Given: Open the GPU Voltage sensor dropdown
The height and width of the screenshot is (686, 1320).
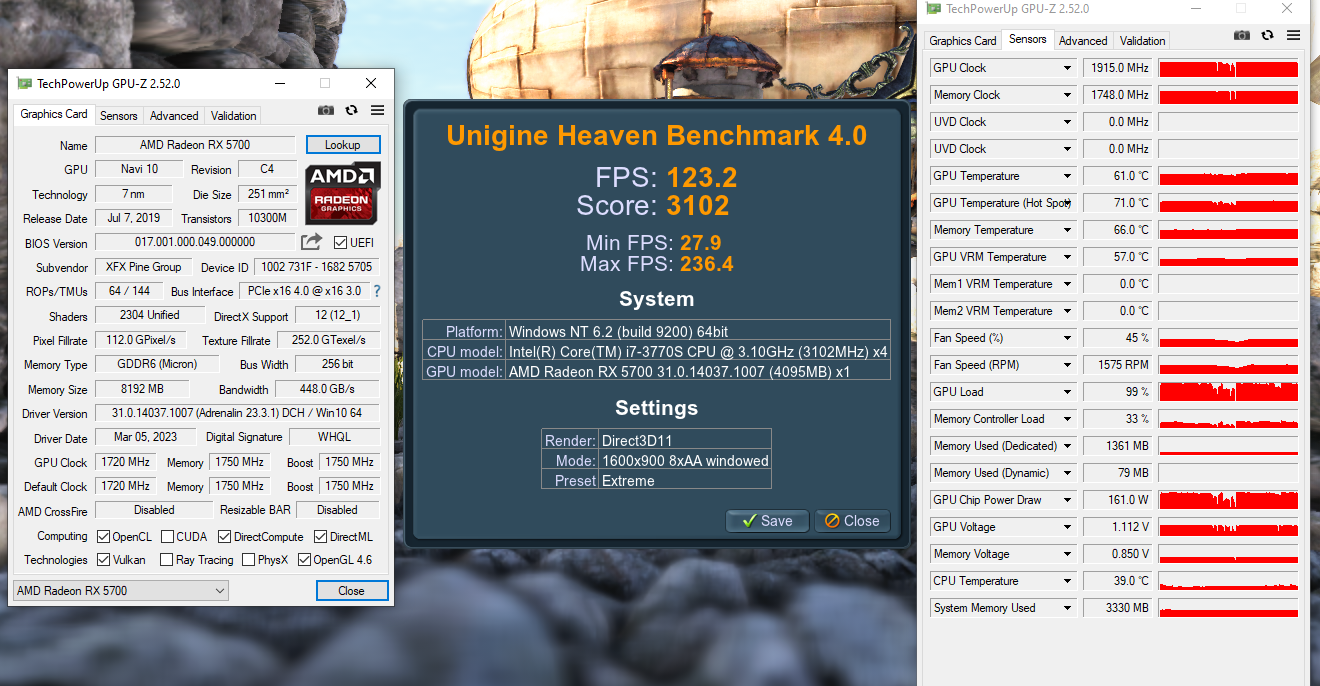Looking at the screenshot, I should 1068,527.
